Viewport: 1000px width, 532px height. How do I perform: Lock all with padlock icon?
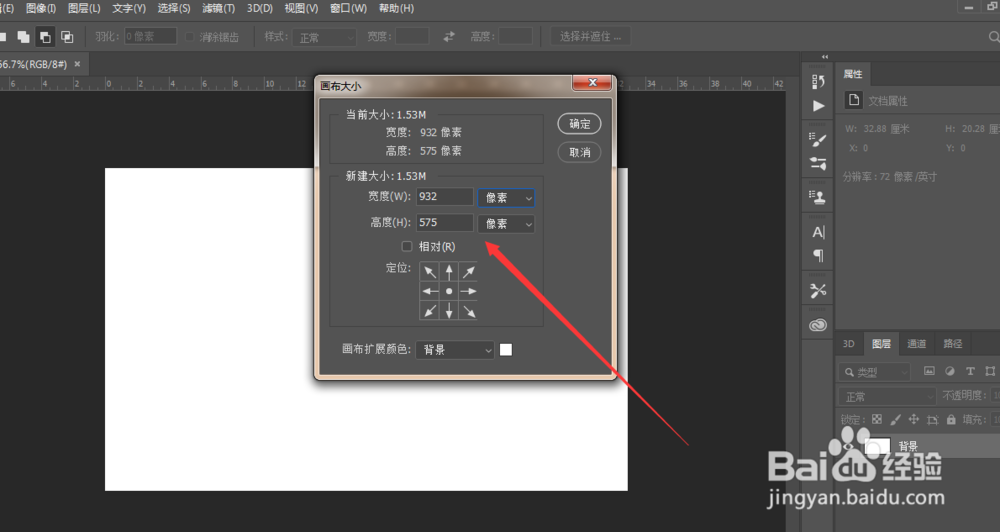pos(951,419)
